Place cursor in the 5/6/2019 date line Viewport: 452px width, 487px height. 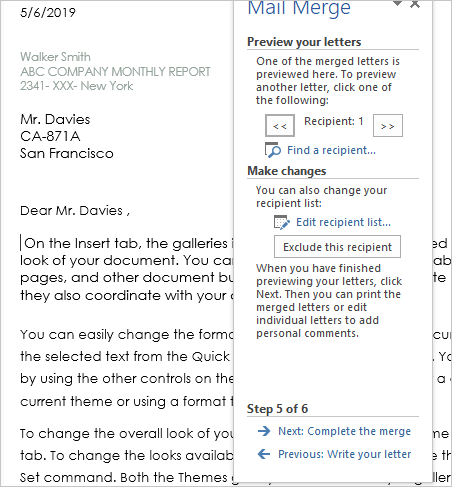pyautogui.click(x=48, y=13)
